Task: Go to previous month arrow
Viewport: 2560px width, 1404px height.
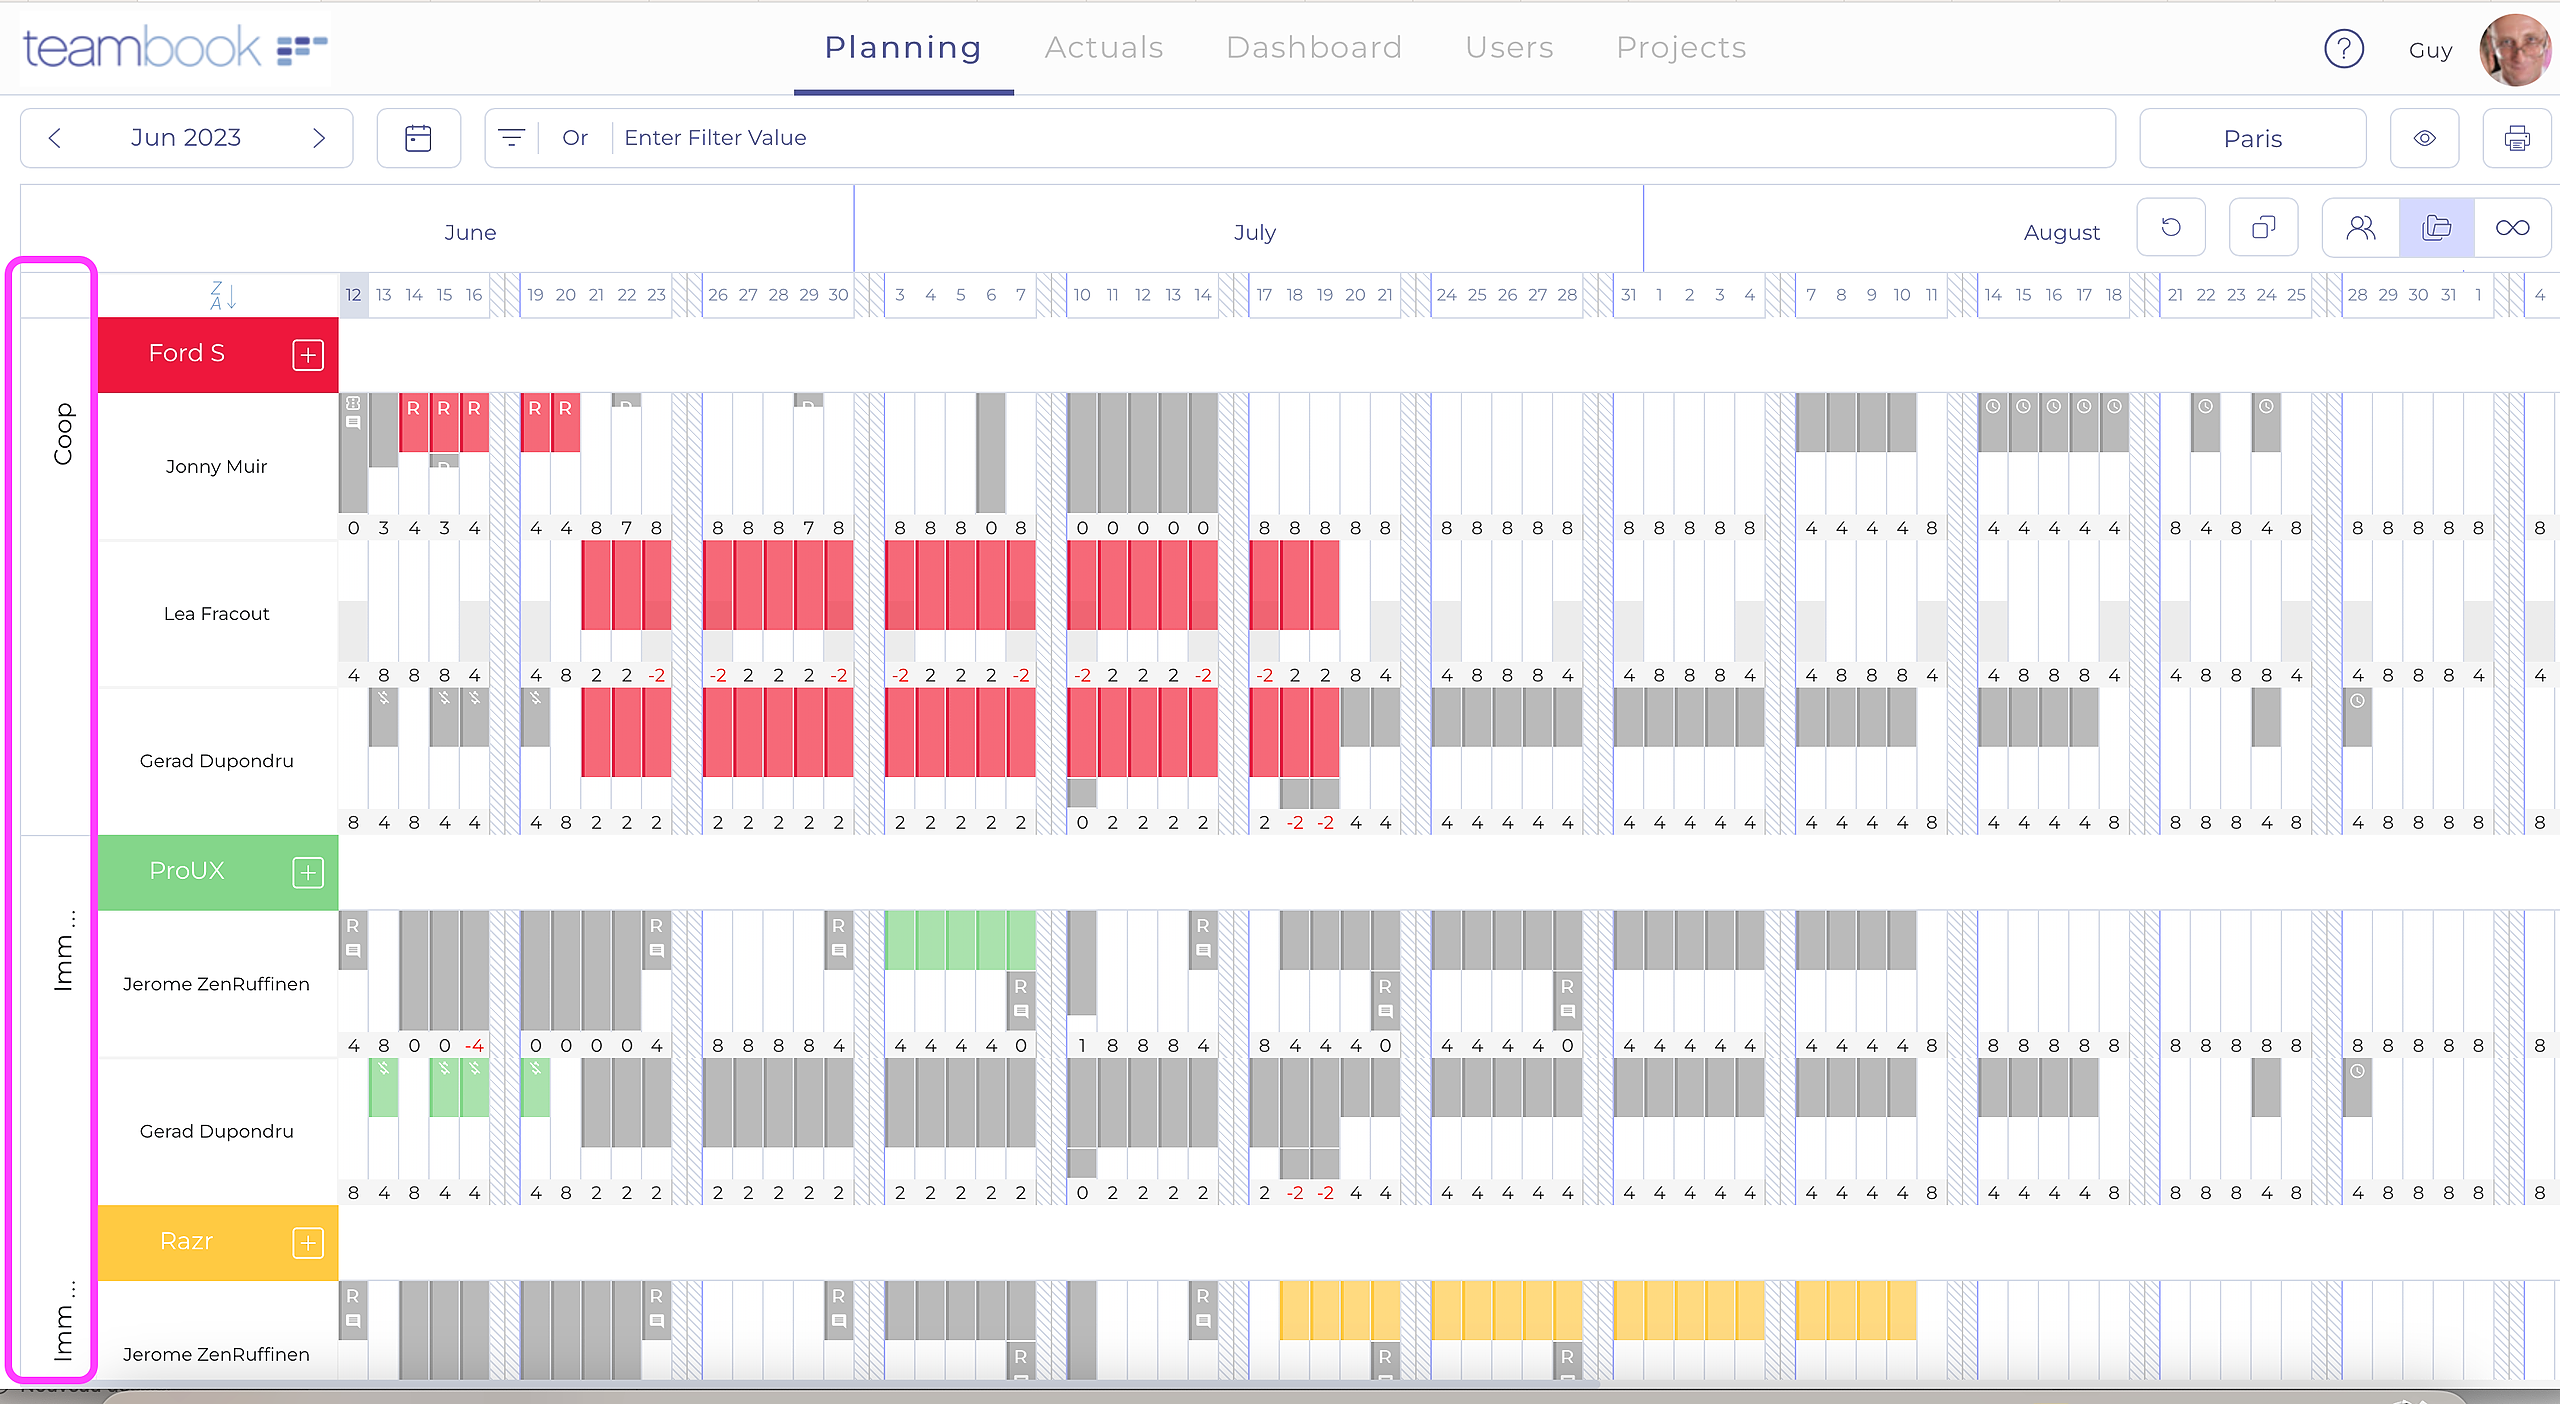Action: point(55,138)
